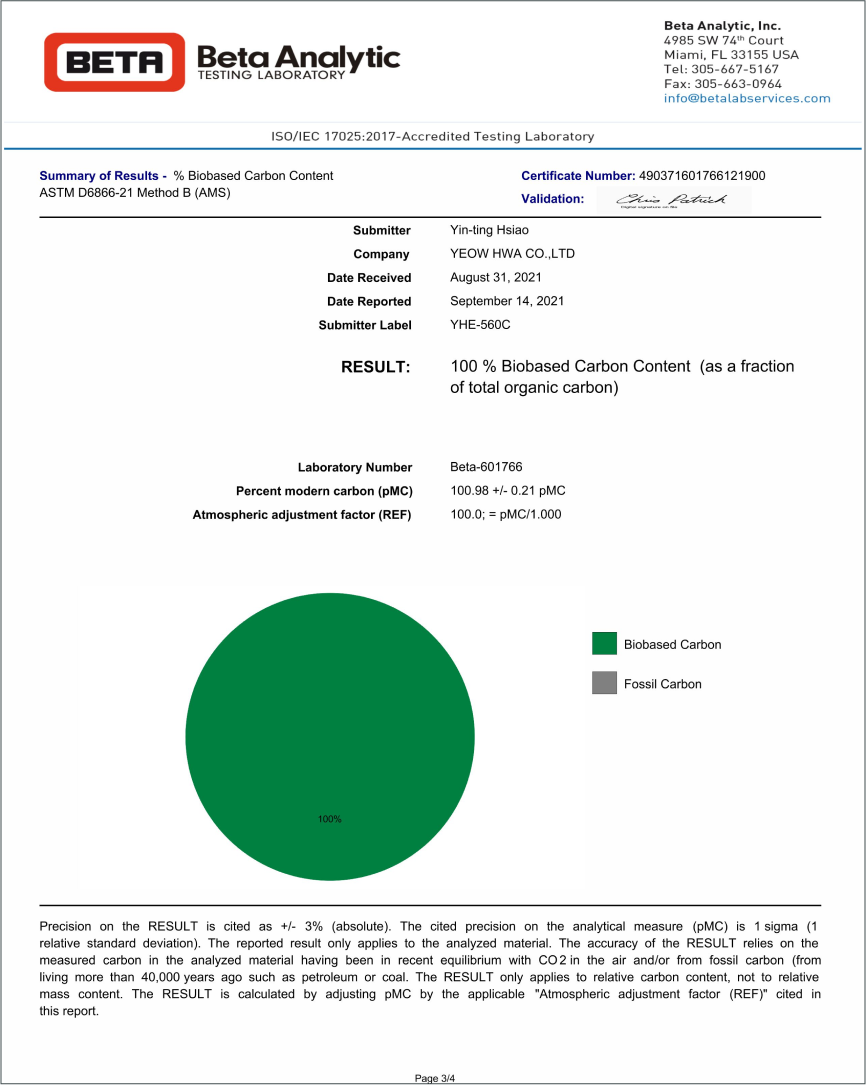Screen dimensions: 866x1085
Task: Click the laboratory number Beta-601766
Action: pyautogui.click(x=486, y=467)
